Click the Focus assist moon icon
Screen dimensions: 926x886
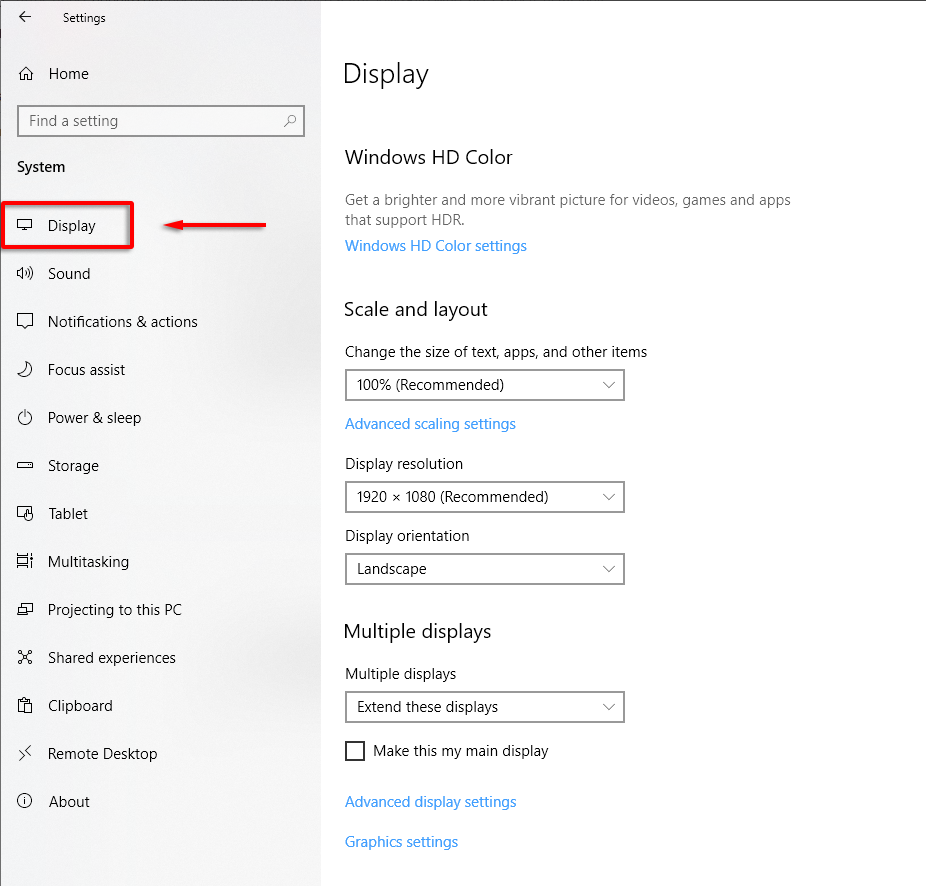pos(26,370)
